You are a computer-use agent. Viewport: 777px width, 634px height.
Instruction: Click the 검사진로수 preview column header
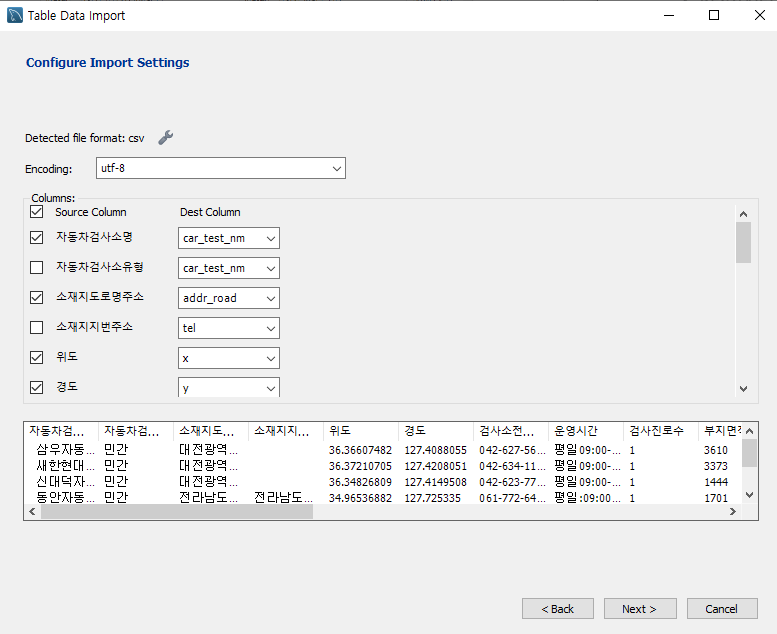[661, 431]
